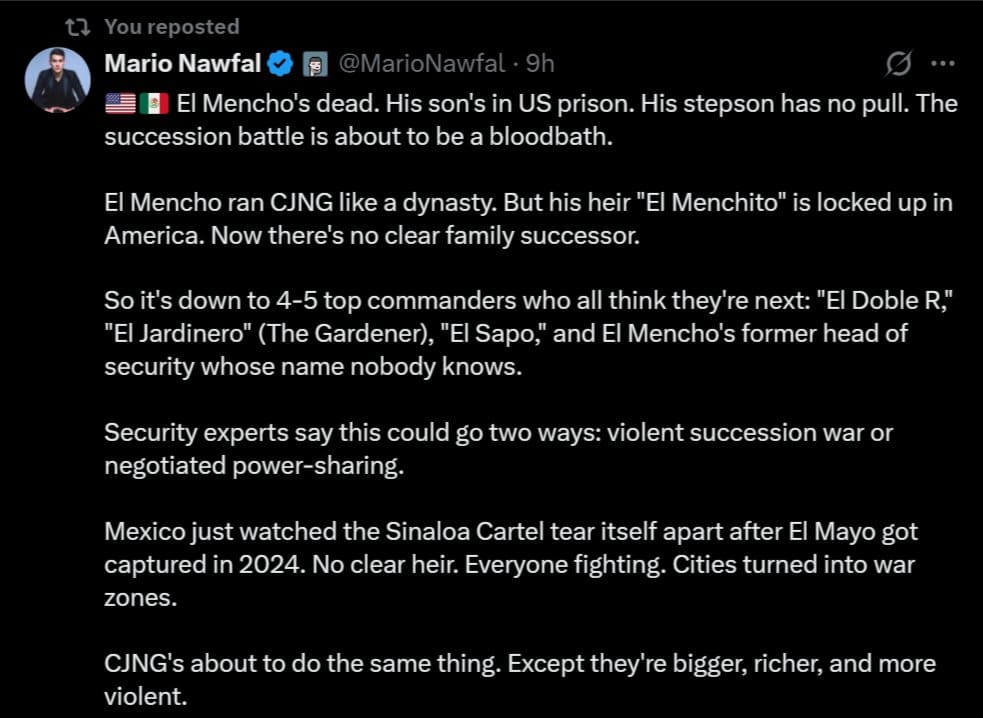This screenshot has width=983, height=718.
Task: Click the Mexico flag emoji
Action: pos(152,102)
